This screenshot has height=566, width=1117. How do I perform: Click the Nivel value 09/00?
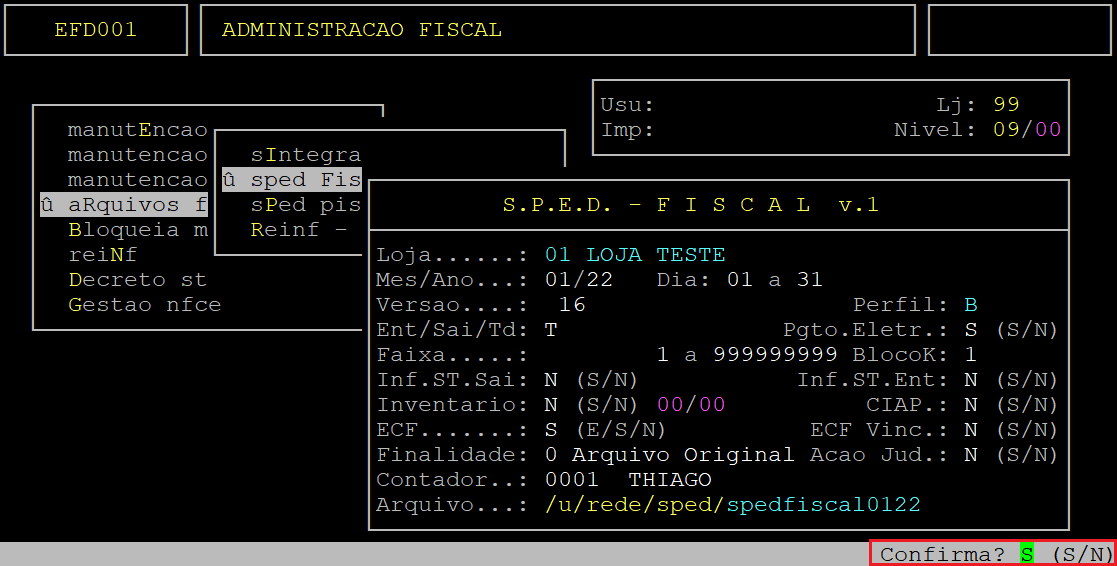pyautogui.click(x=1027, y=130)
